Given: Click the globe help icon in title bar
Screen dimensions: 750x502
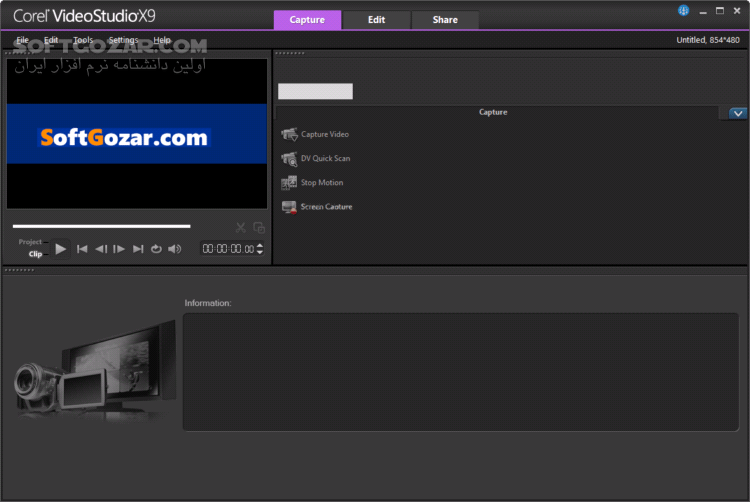Looking at the screenshot, I should tap(684, 11).
